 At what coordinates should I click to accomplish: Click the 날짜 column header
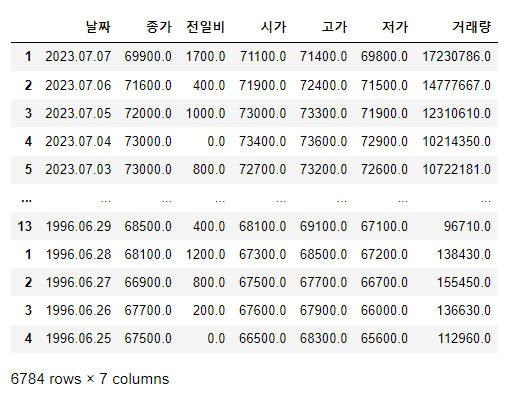(98, 27)
